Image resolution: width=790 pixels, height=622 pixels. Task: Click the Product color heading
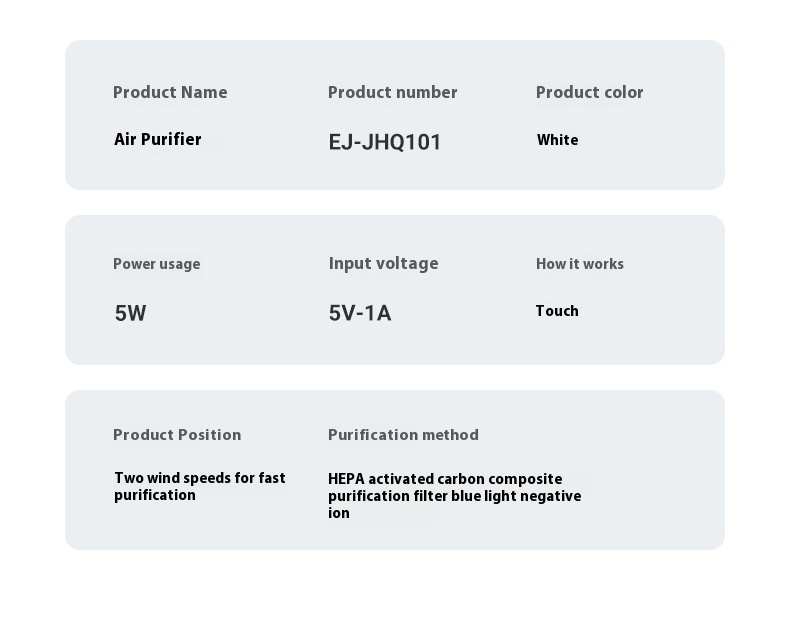tap(589, 93)
